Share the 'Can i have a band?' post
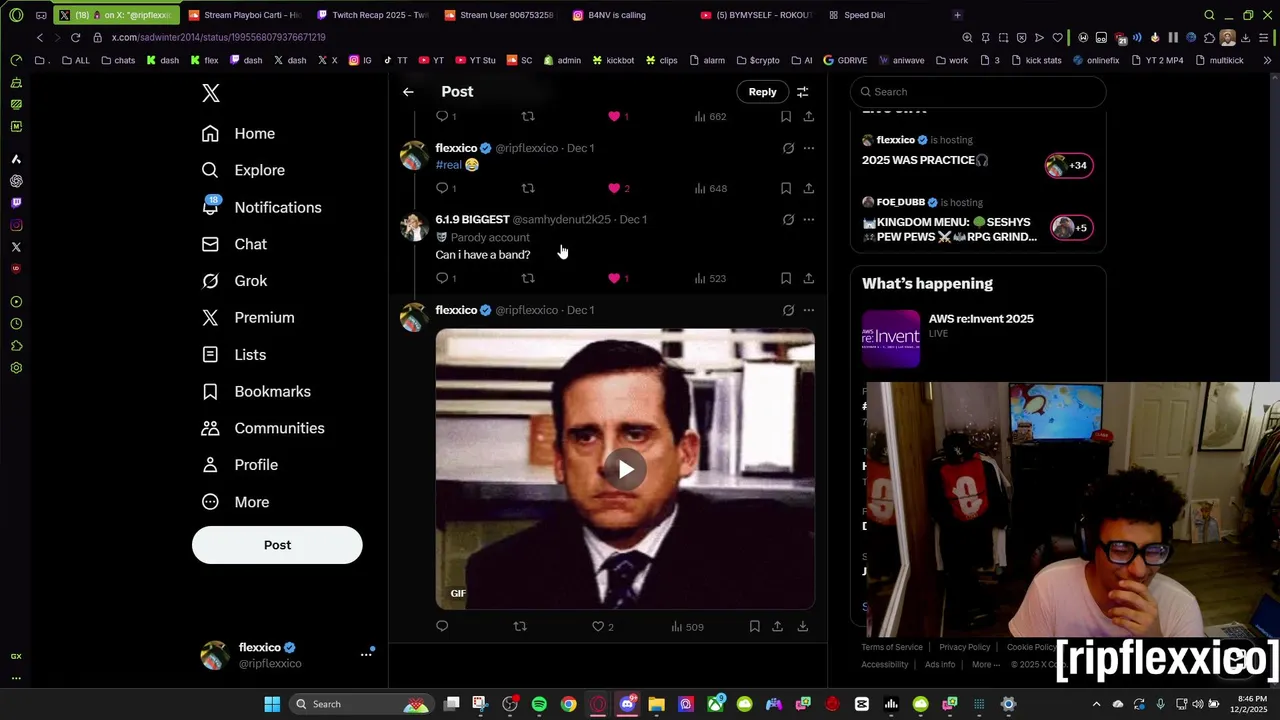 click(x=808, y=278)
